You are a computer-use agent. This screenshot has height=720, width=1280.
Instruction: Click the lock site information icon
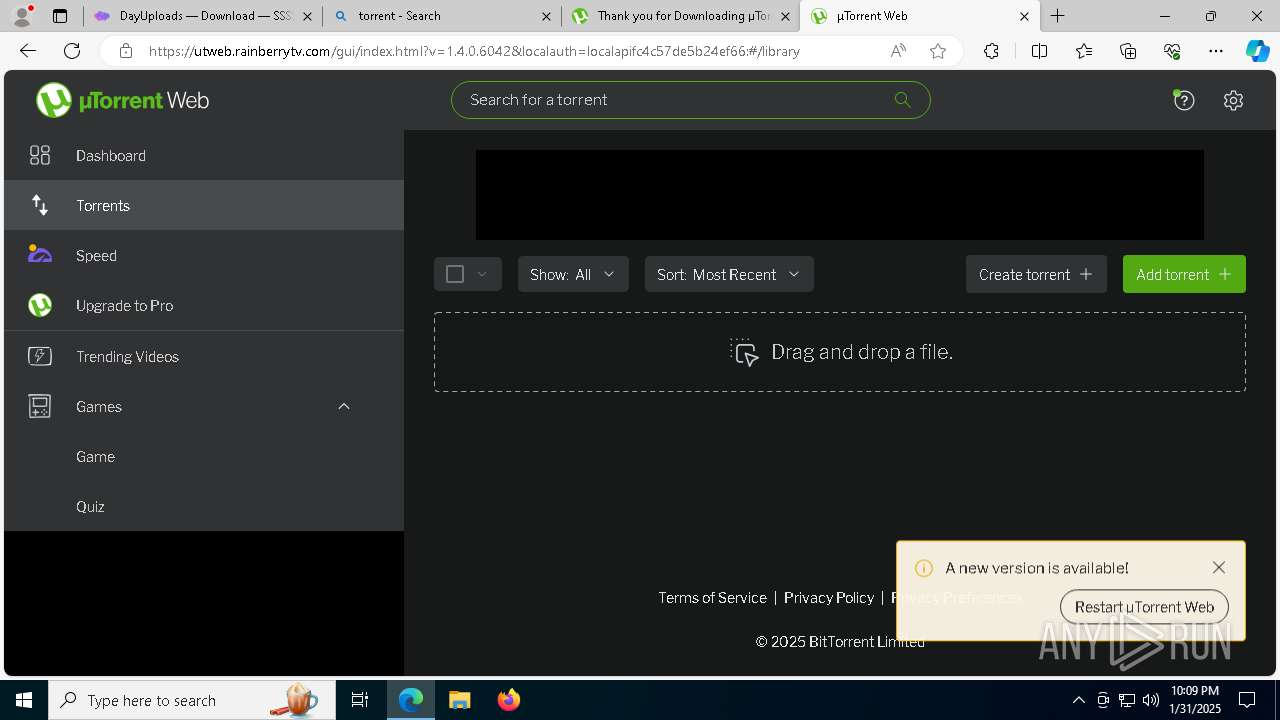pyautogui.click(x=125, y=51)
